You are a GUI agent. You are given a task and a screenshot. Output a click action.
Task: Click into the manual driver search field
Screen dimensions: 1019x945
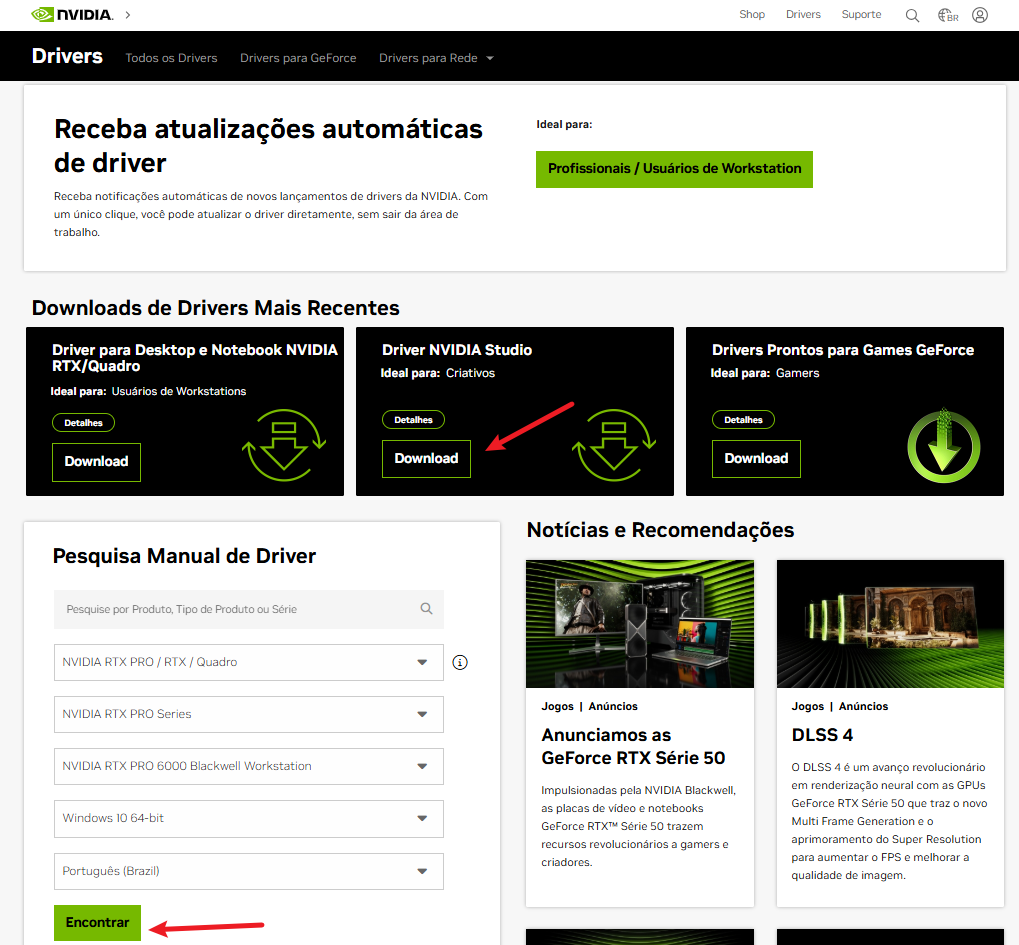(x=240, y=609)
